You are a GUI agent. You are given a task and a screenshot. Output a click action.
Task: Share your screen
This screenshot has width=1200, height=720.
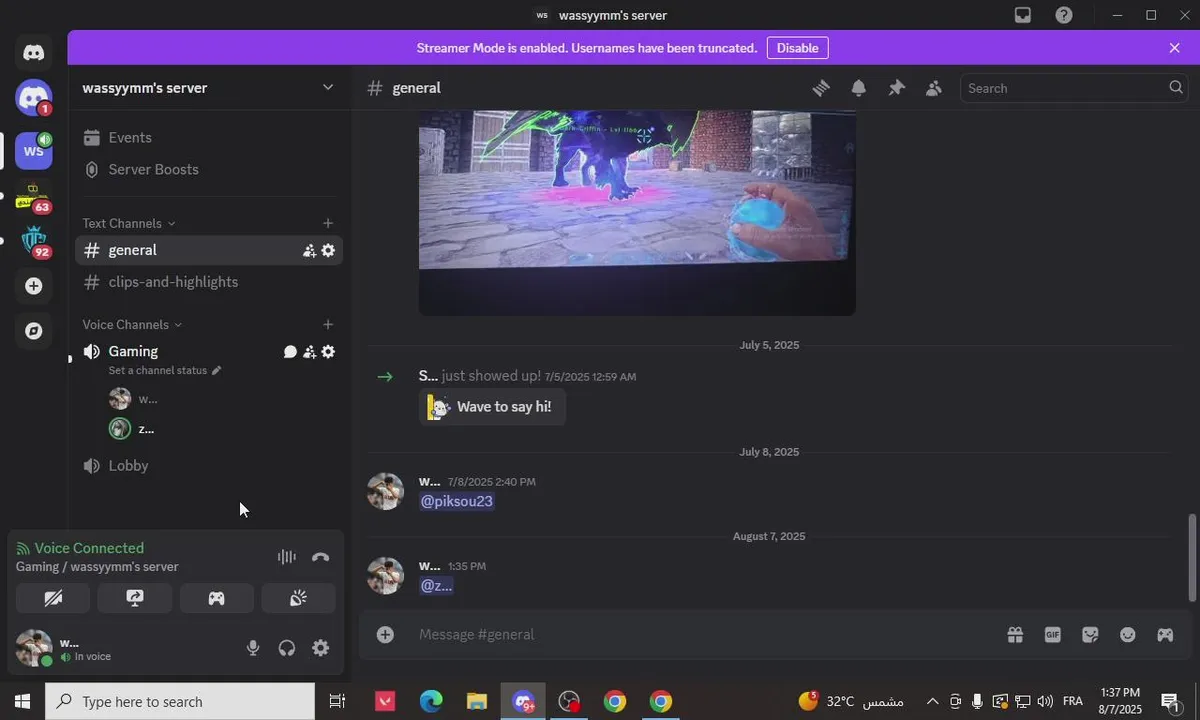tap(135, 598)
